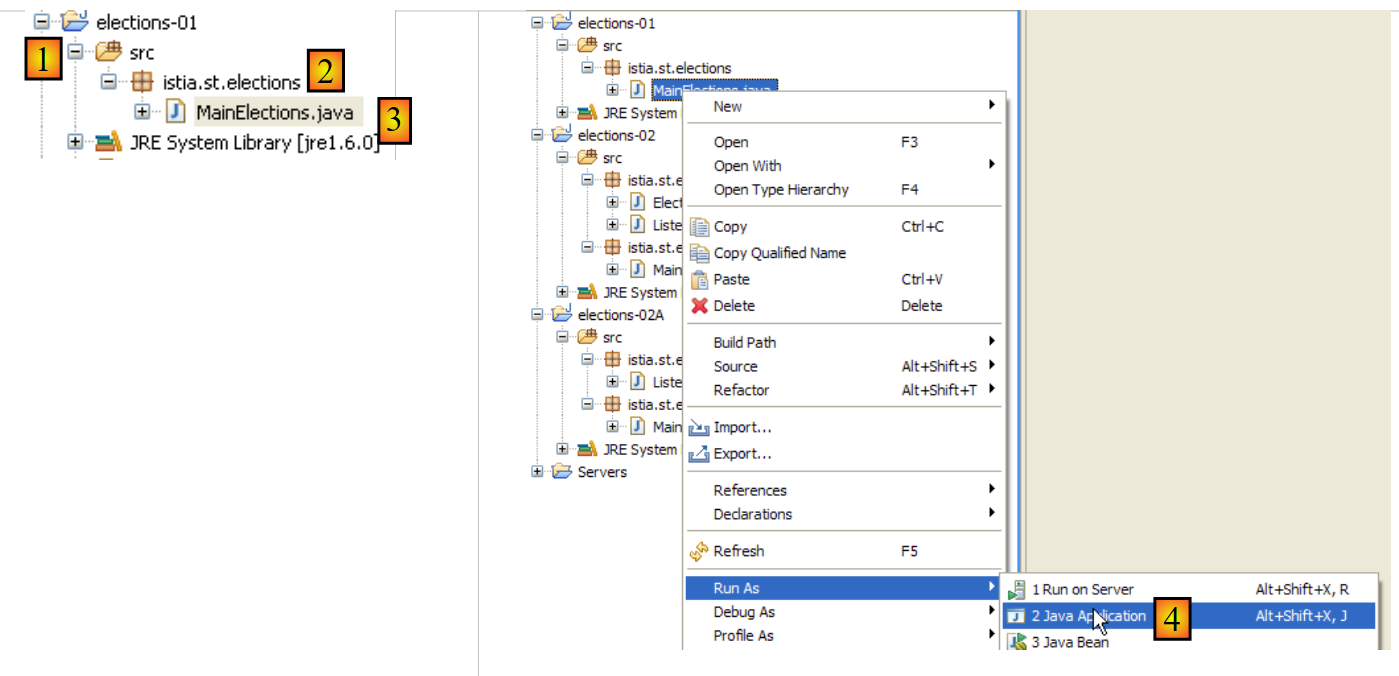Click the Copy icon in context menu
Screen dimensions: 1399x676
click(x=700, y=227)
